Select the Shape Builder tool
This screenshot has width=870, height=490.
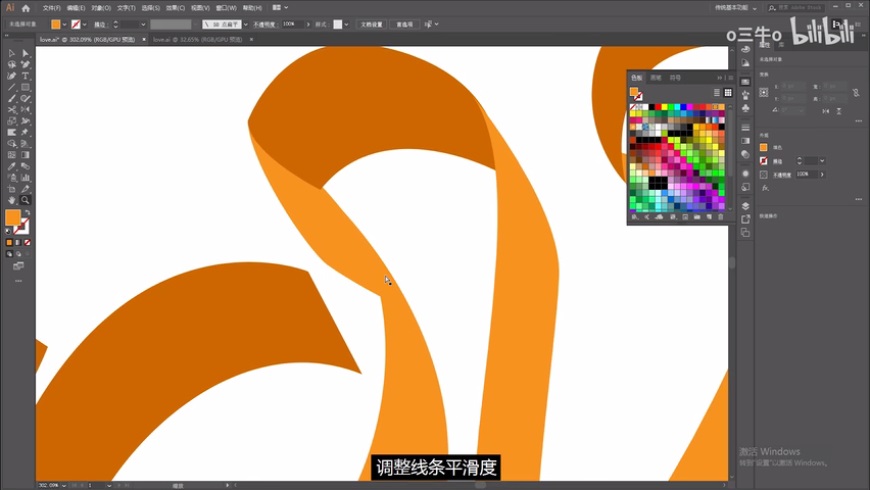click(x=12, y=144)
